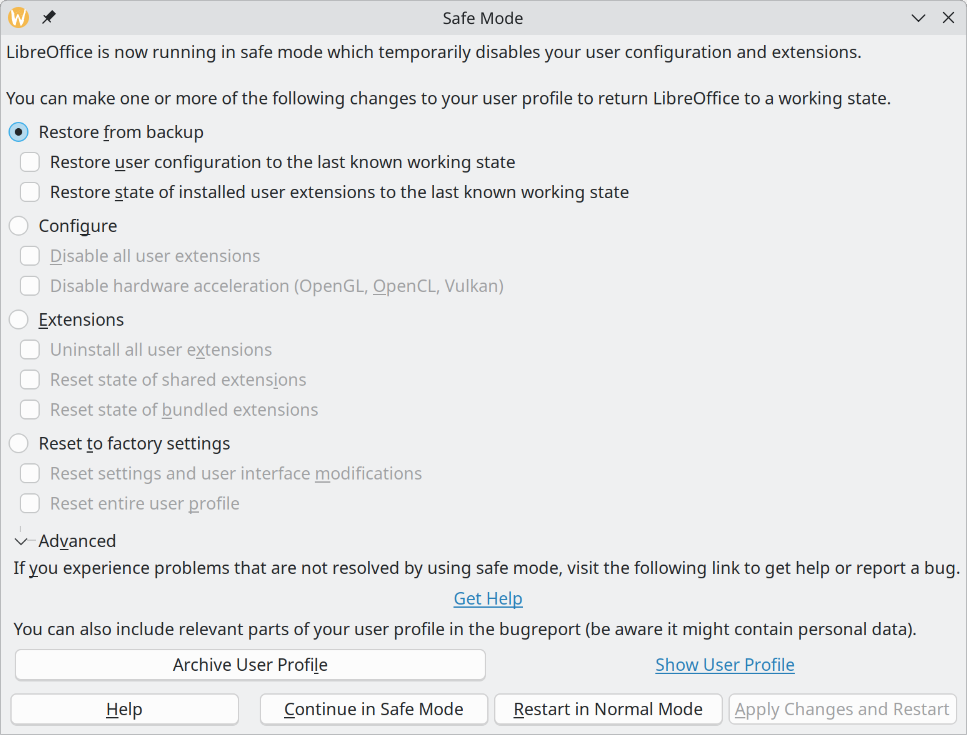
Task: Select Reset to factory settings option
Action: click(19, 444)
